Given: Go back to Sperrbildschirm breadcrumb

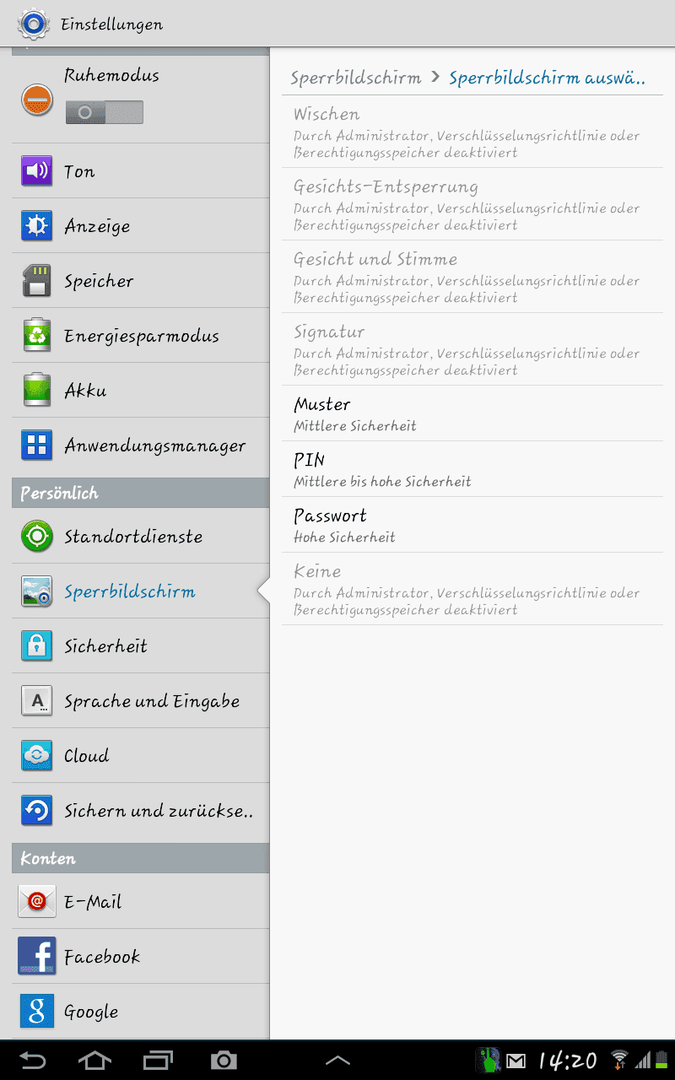Looking at the screenshot, I should click(355, 78).
